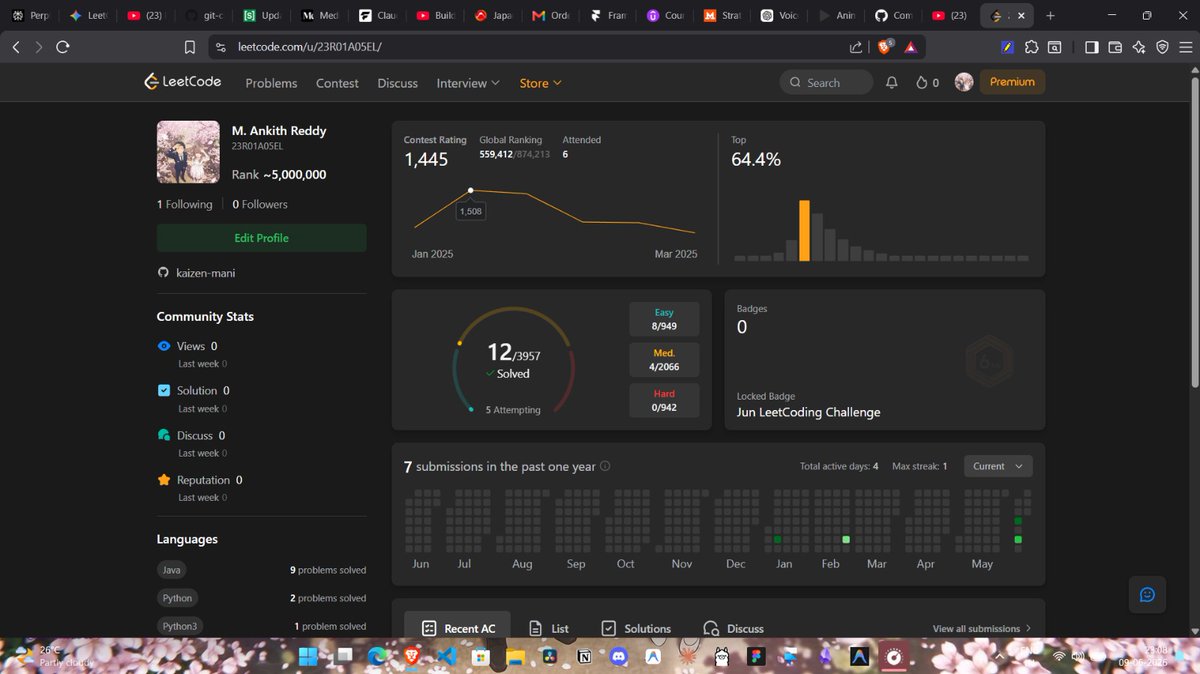Viewport: 1200px width, 674px height.
Task: Open File Explorer from the taskbar
Action: pyautogui.click(x=515, y=656)
